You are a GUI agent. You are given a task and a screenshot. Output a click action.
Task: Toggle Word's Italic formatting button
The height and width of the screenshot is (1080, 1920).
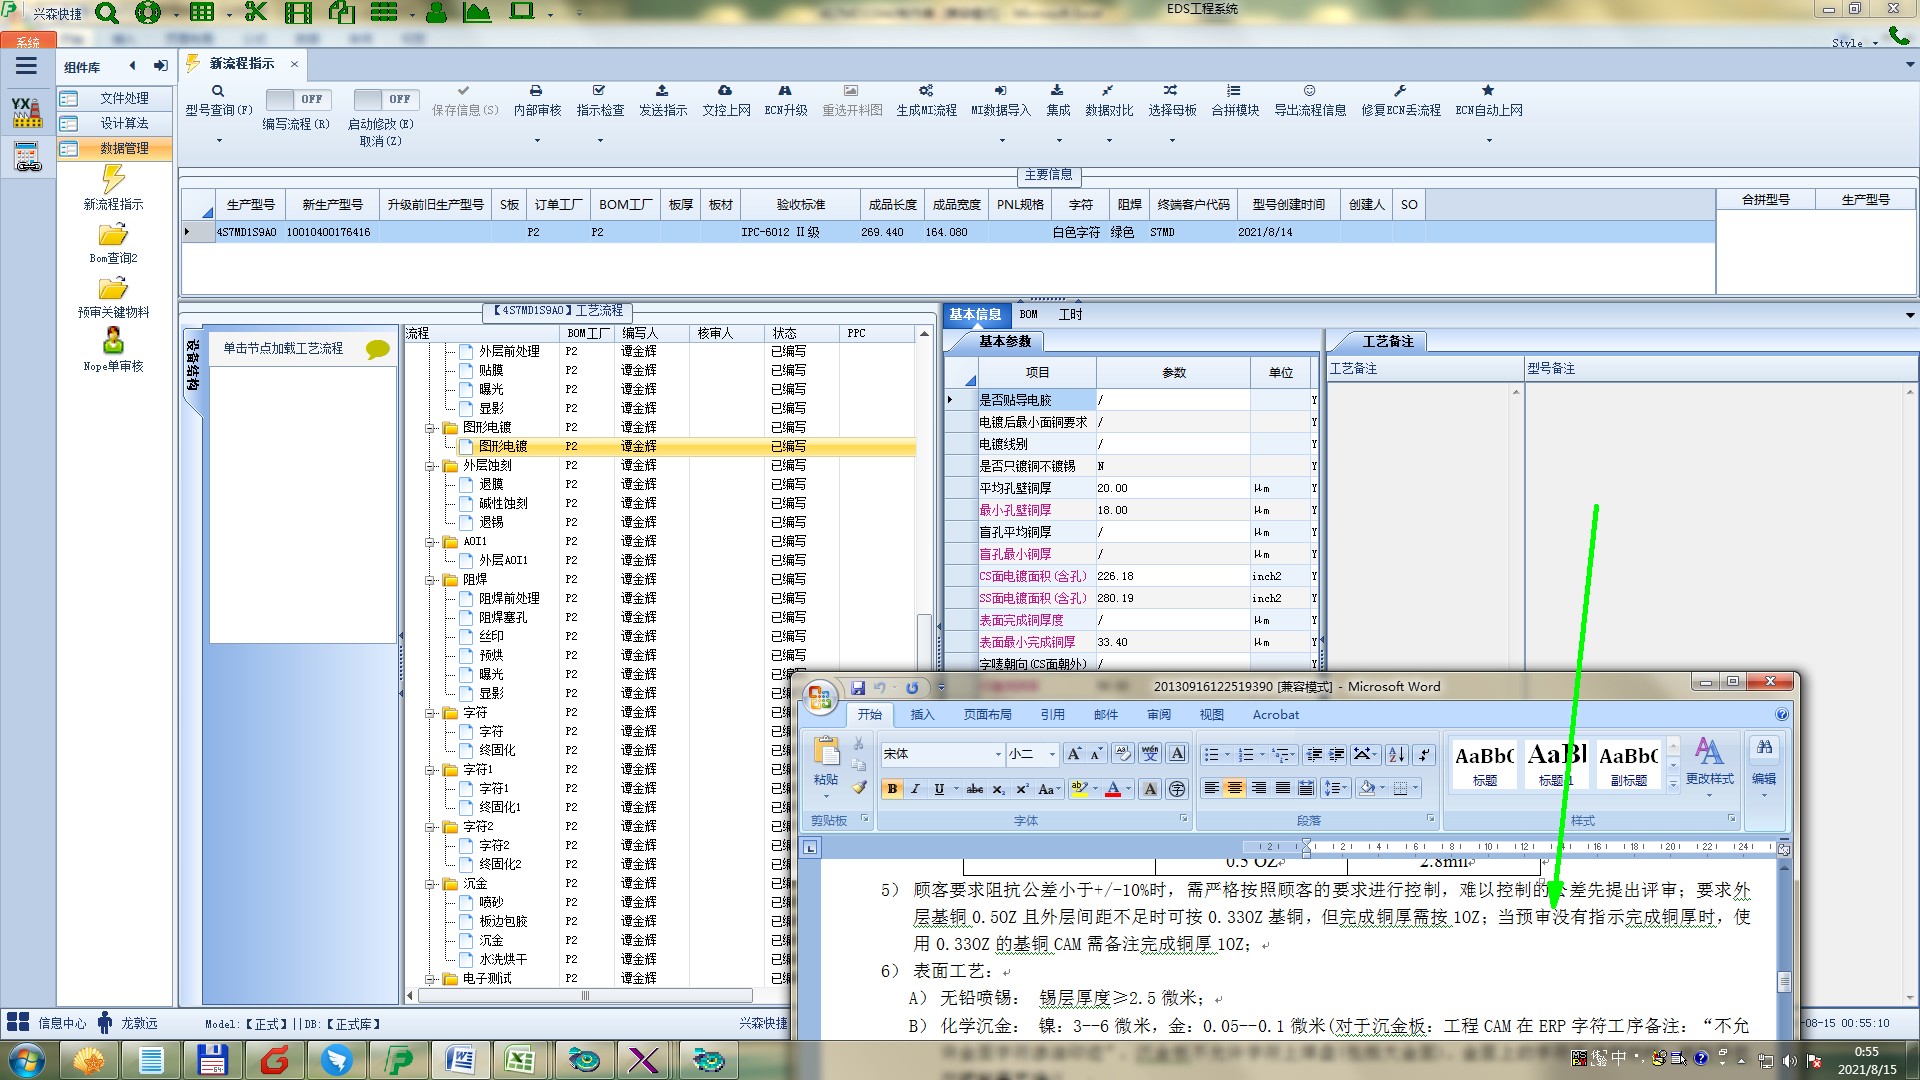(915, 789)
